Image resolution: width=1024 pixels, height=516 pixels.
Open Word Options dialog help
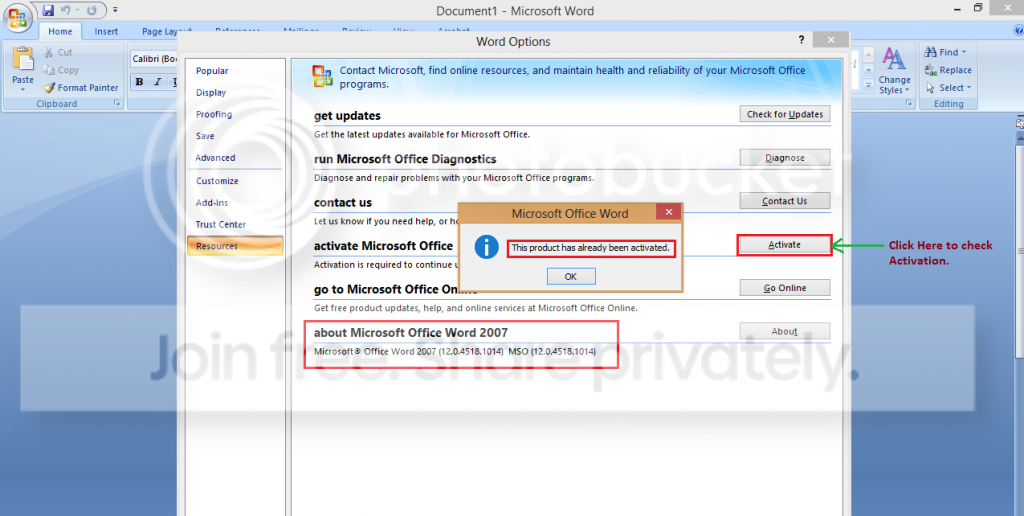pos(802,40)
